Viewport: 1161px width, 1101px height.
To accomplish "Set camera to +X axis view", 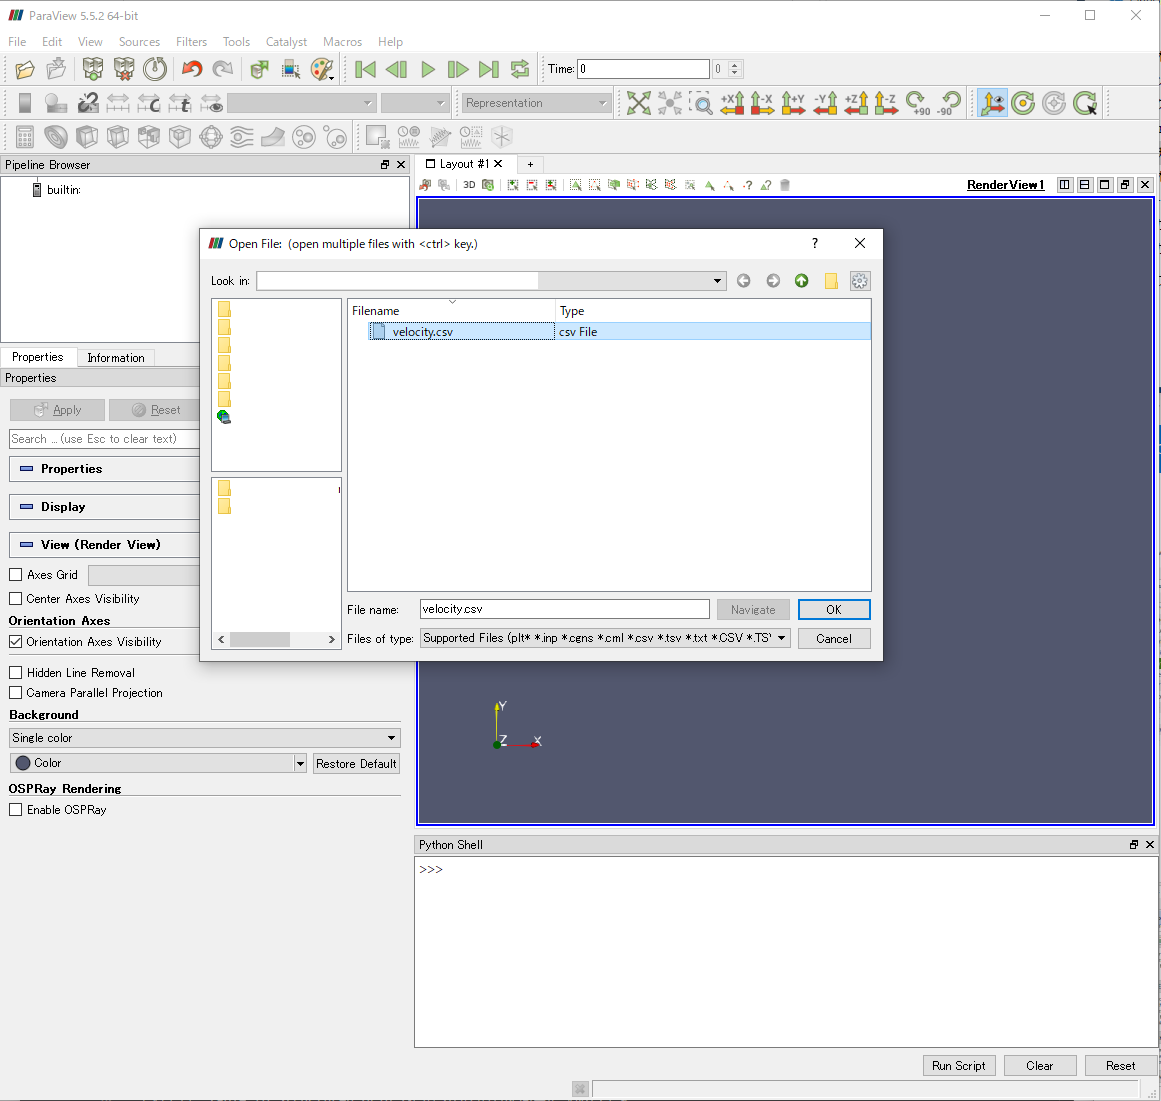I will 733,103.
